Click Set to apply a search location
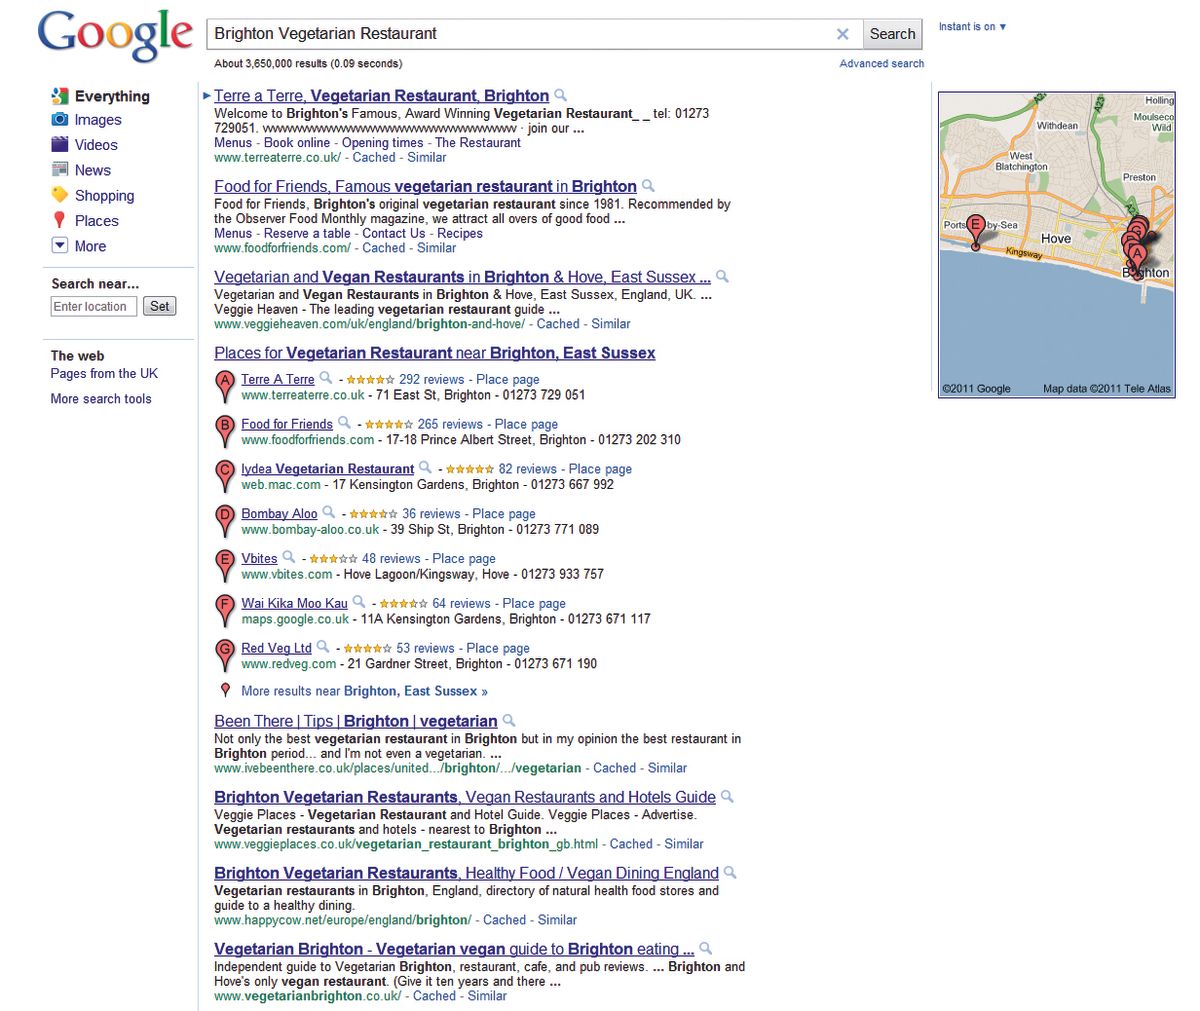 coord(160,306)
